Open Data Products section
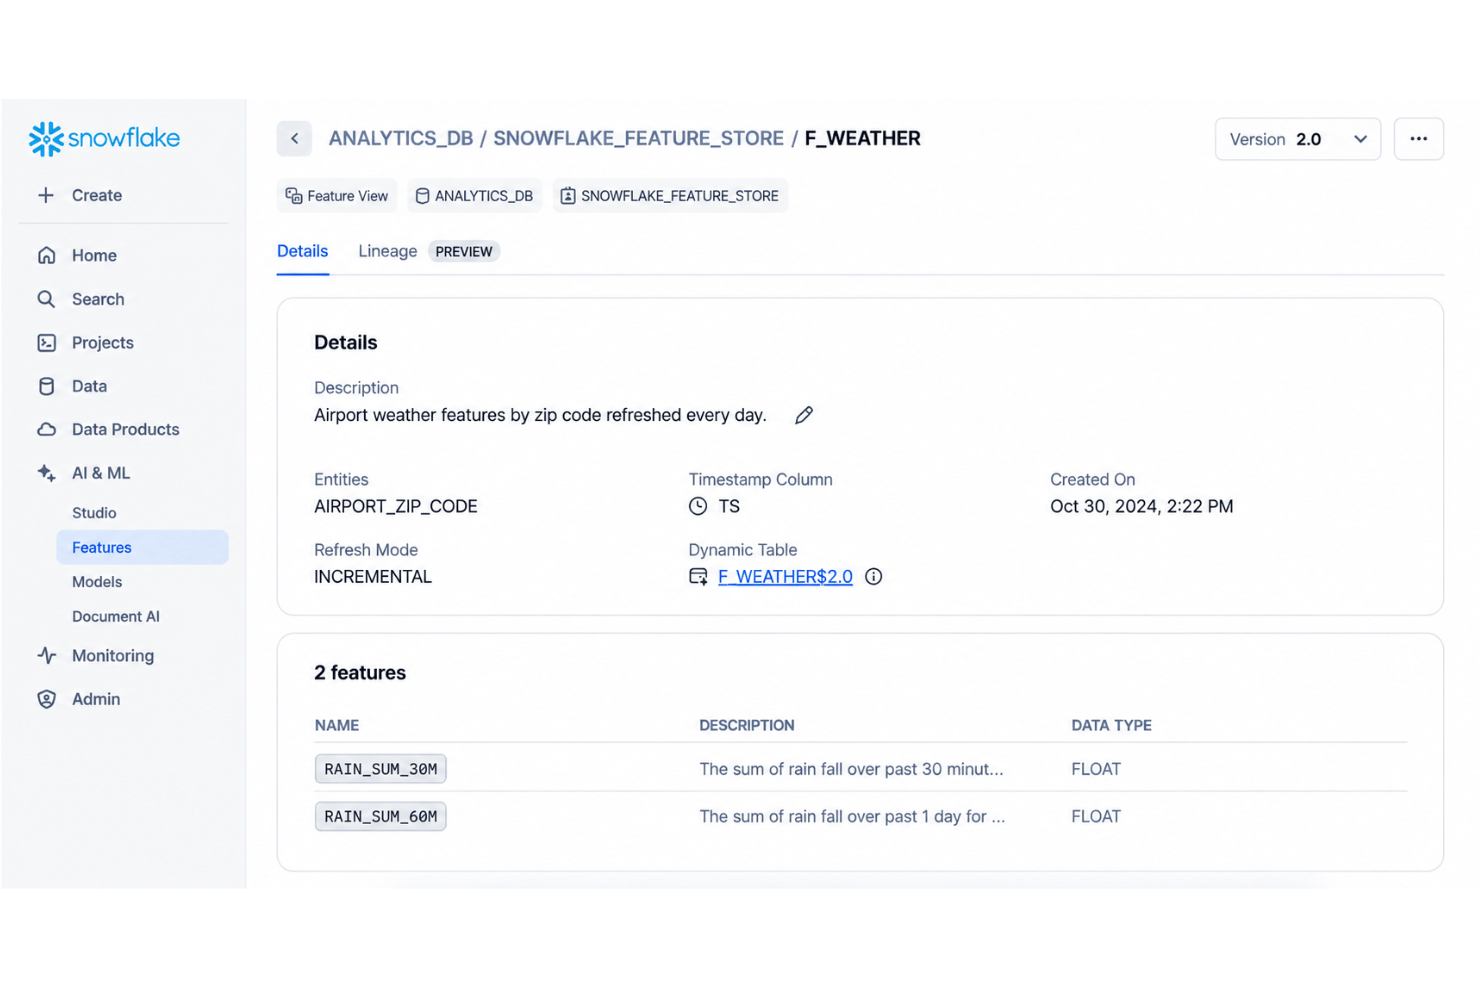1480x987 pixels. [125, 430]
